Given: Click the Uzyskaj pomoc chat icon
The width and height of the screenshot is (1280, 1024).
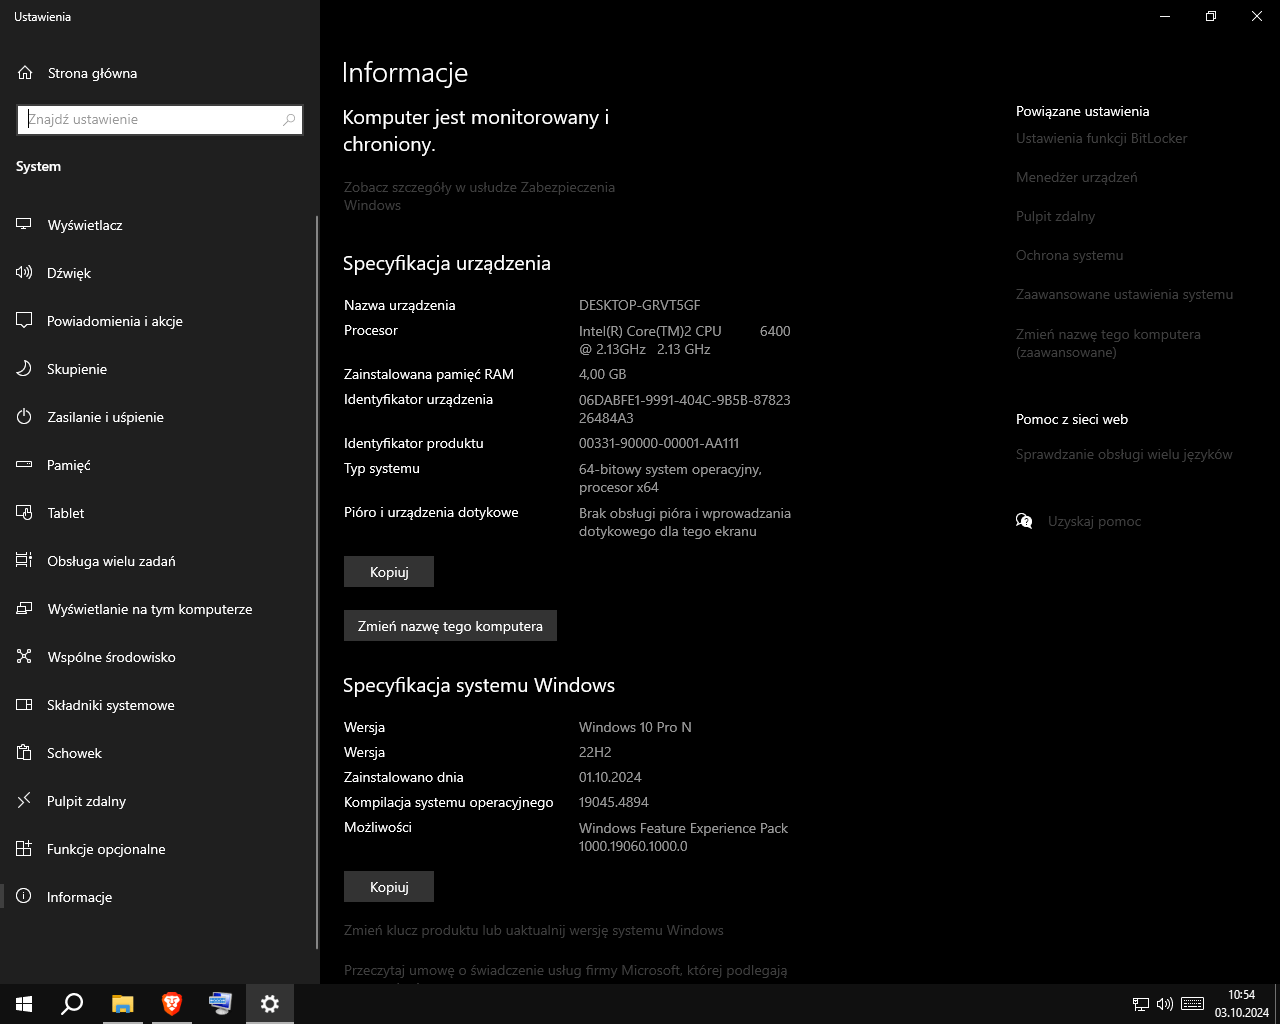Looking at the screenshot, I should [1024, 521].
